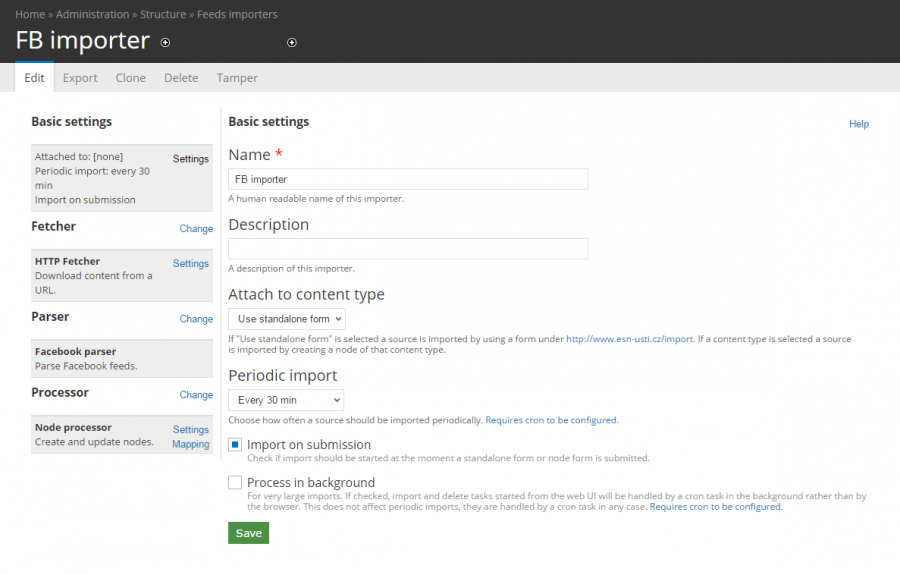Image resolution: width=900 pixels, height=575 pixels.
Task: Click 'A description of this importer.' text
Action: coord(291,269)
